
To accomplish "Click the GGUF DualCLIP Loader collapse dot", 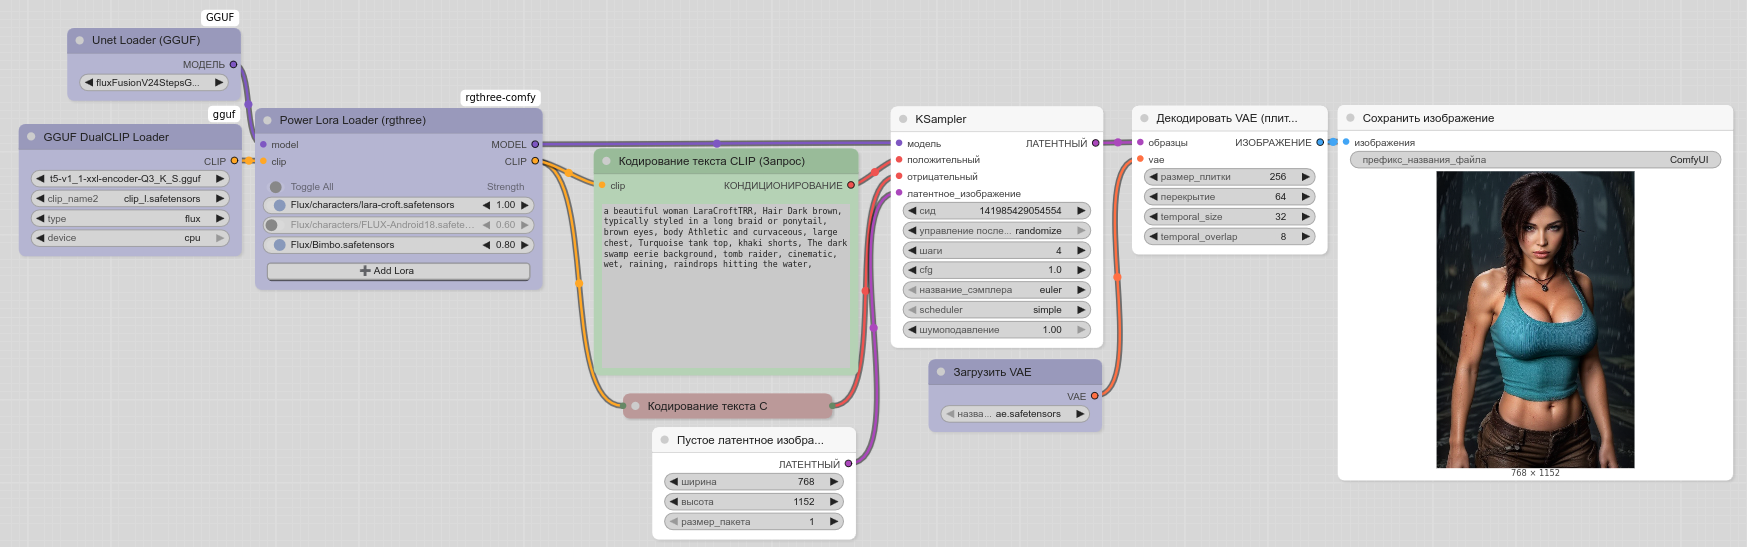I will [31, 137].
